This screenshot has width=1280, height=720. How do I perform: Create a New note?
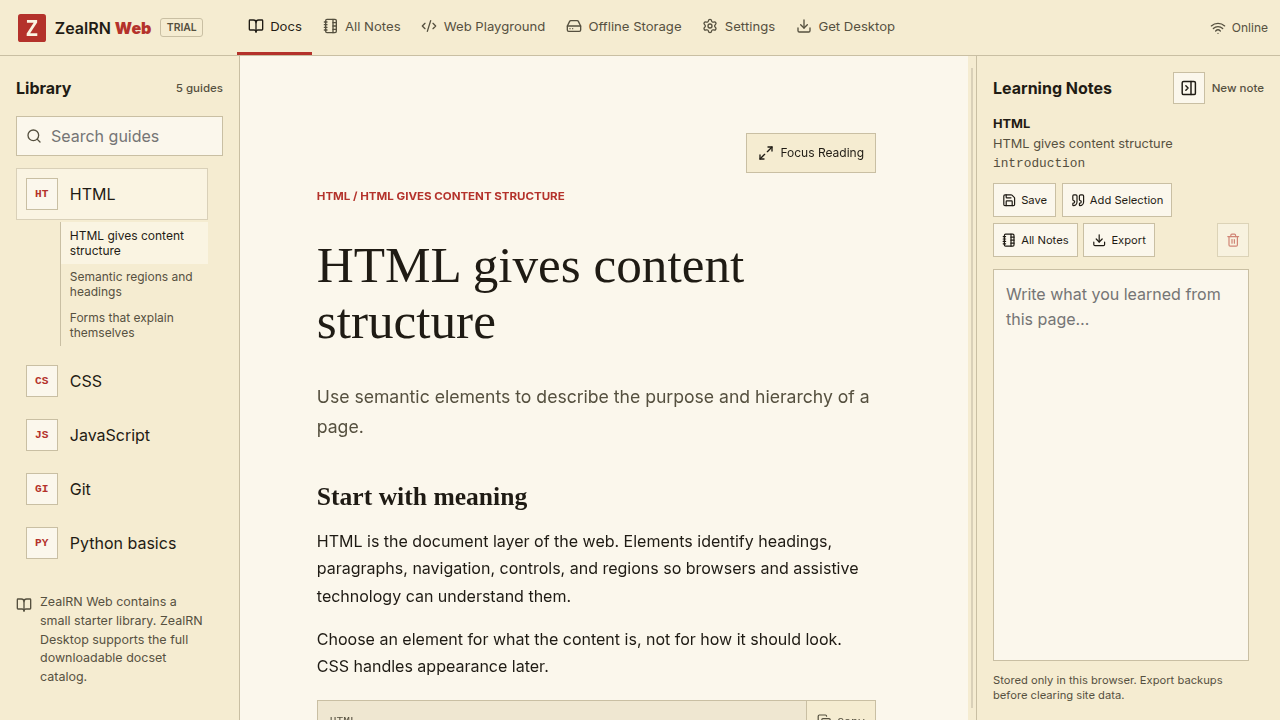(x=1238, y=88)
